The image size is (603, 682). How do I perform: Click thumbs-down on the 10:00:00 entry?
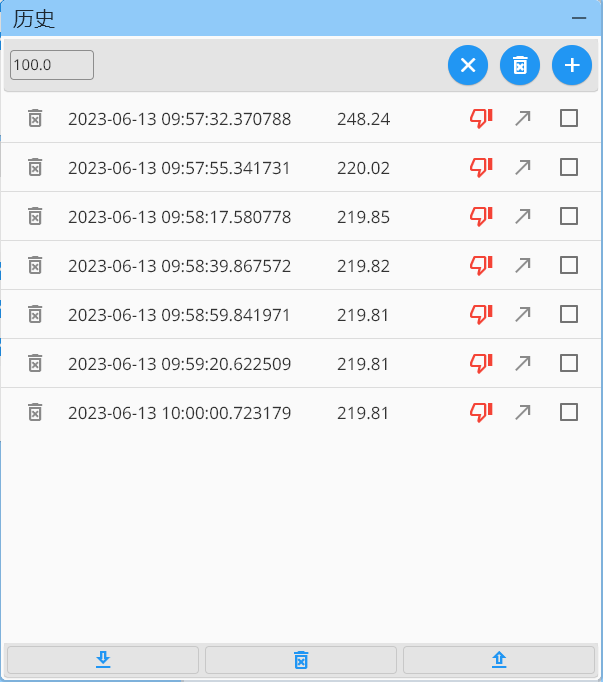481,412
